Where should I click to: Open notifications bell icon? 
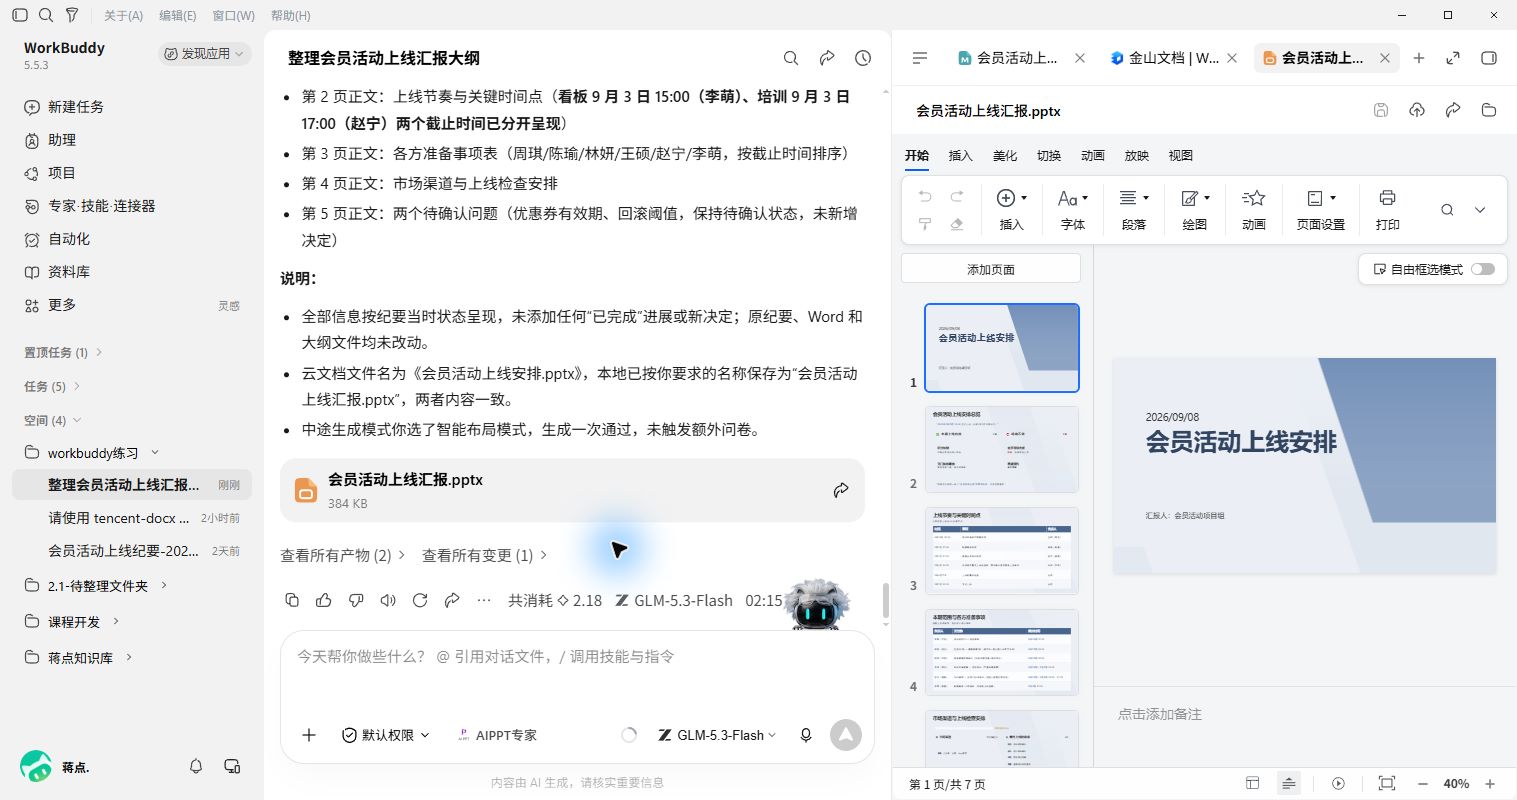click(x=196, y=766)
